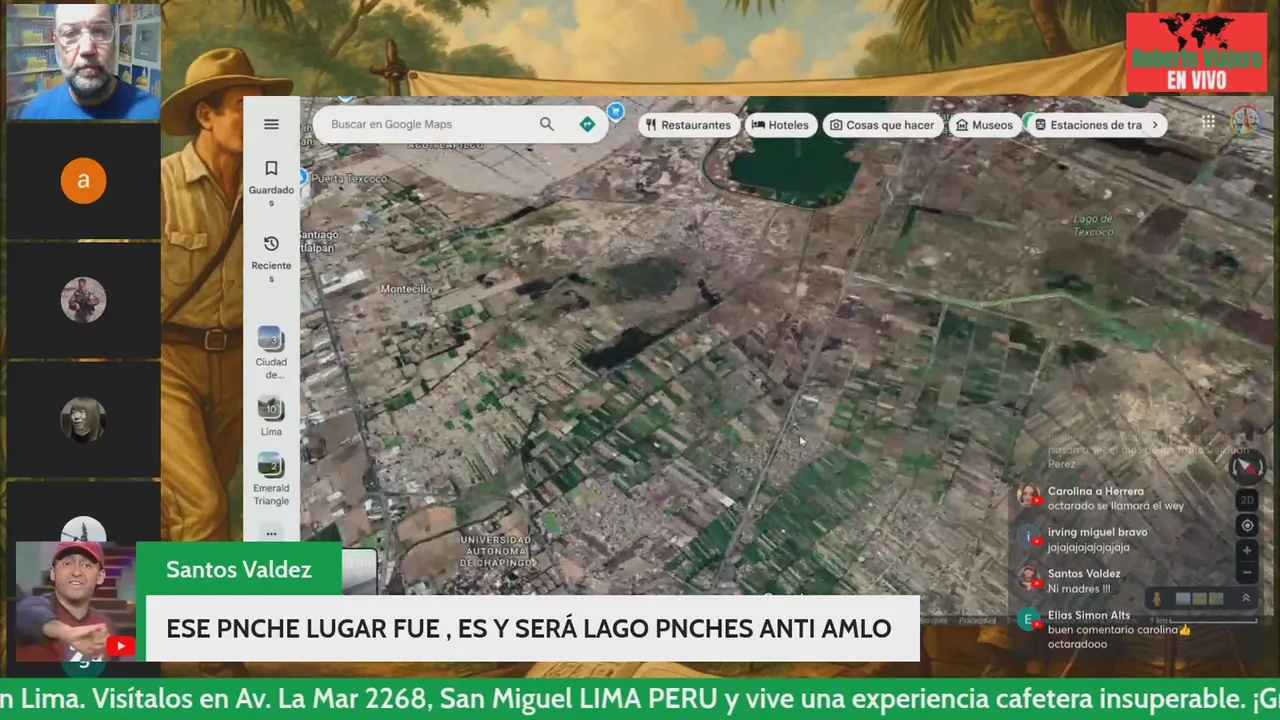Filter map by Estaciones de tra... chip

click(1088, 125)
